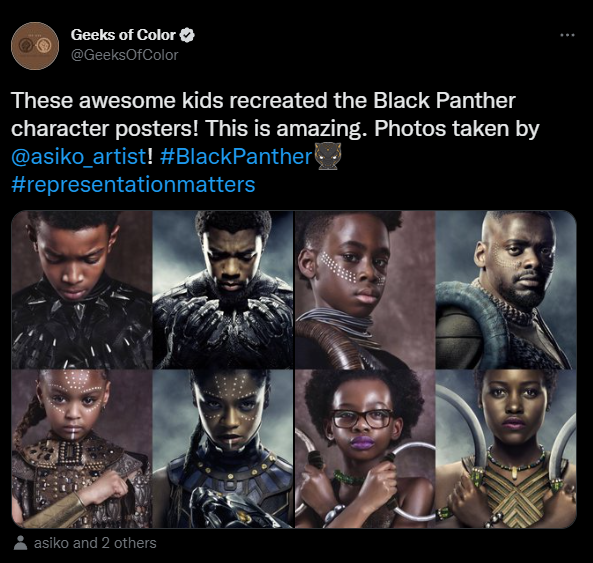Open the @asiko_artist mention link
The image size is (593, 563).
(79, 157)
